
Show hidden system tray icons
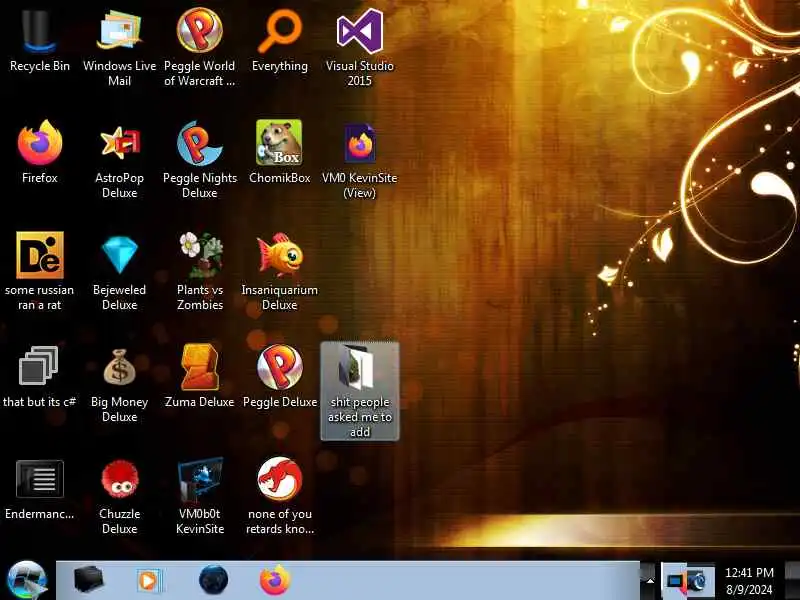pyautogui.click(x=650, y=581)
